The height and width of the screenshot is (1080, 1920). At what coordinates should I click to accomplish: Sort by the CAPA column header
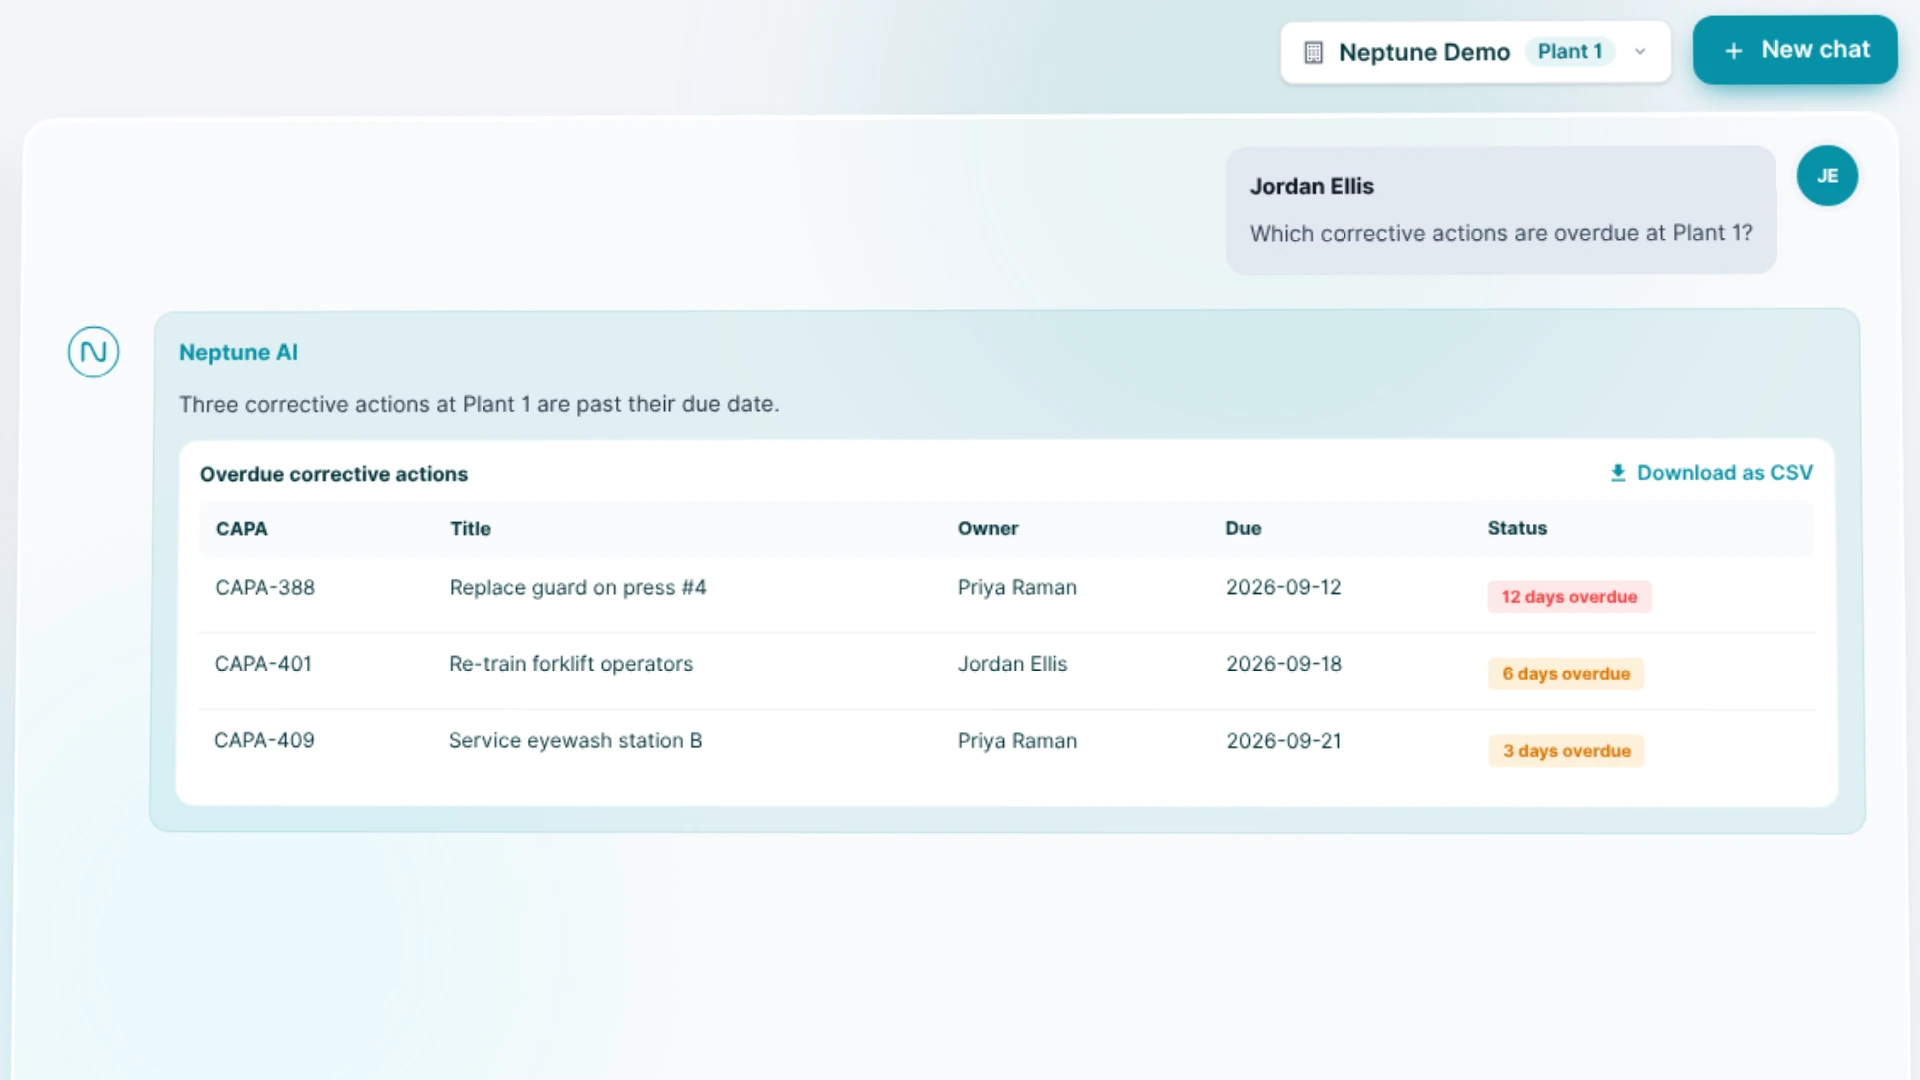(x=242, y=528)
